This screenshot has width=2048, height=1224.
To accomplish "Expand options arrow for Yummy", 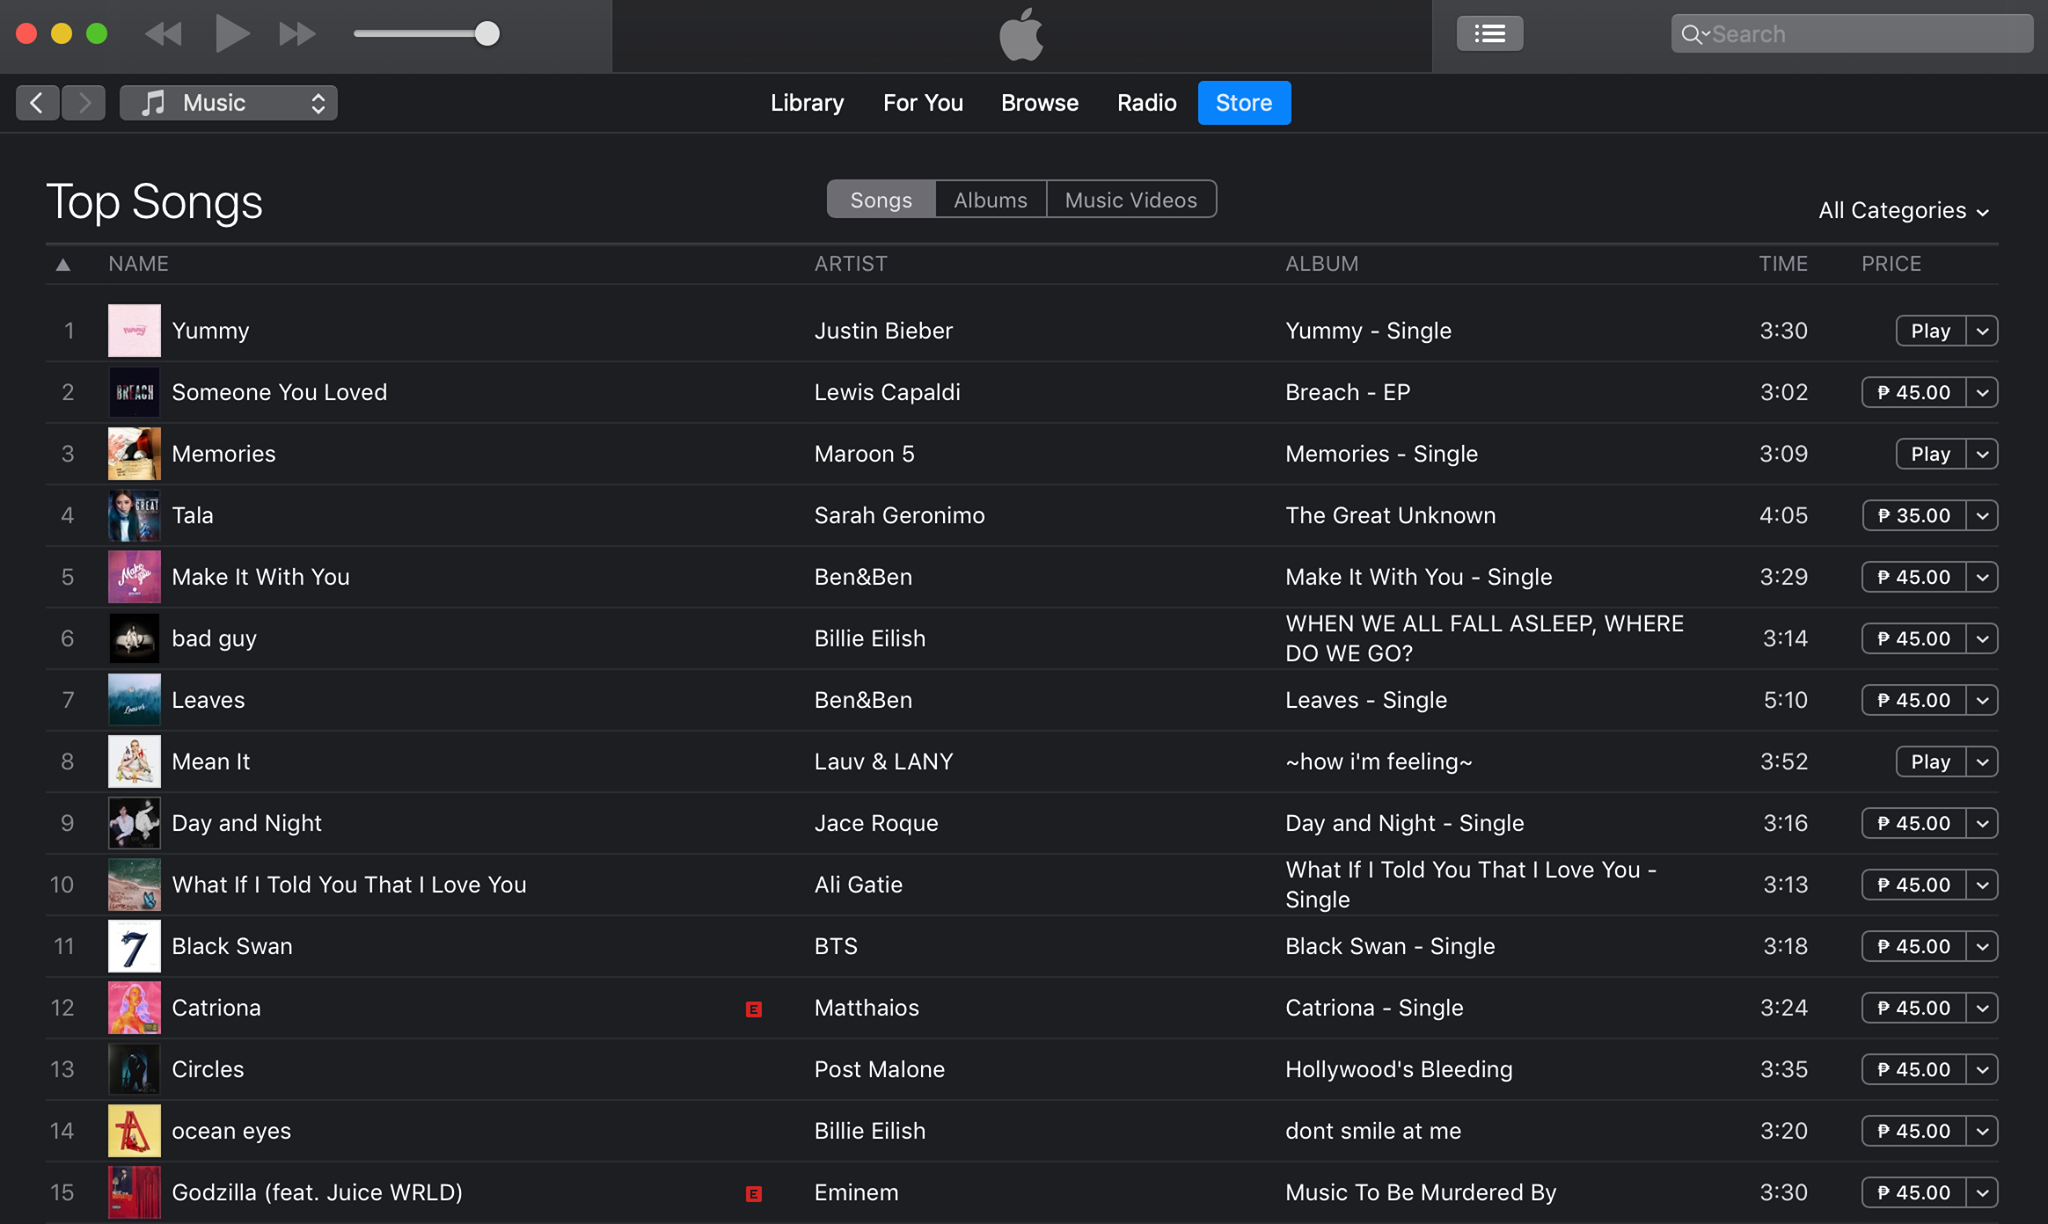I will pyautogui.click(x=1982, y=331).
